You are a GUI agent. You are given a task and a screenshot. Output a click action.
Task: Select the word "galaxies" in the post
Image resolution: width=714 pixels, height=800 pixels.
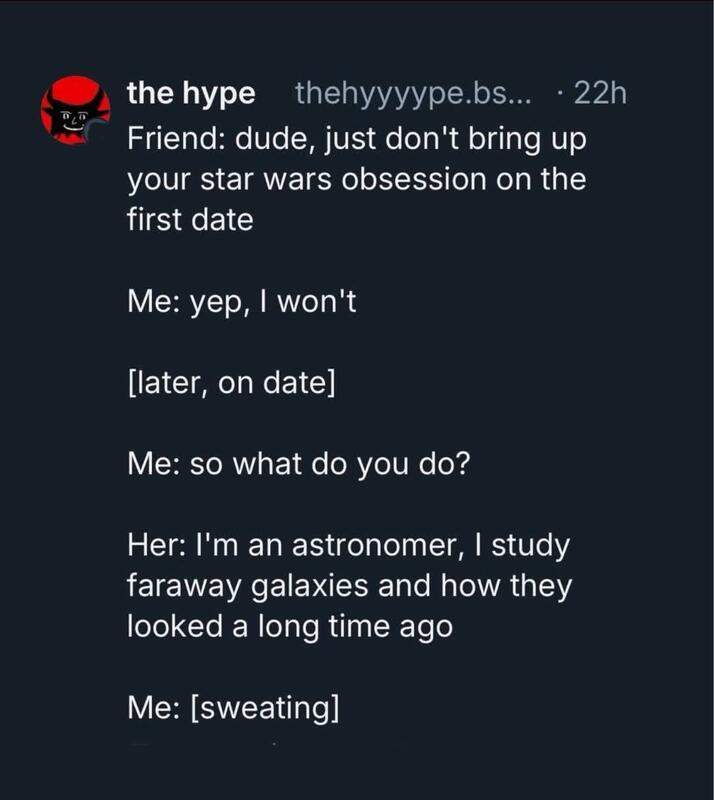[x=309, y=587]
